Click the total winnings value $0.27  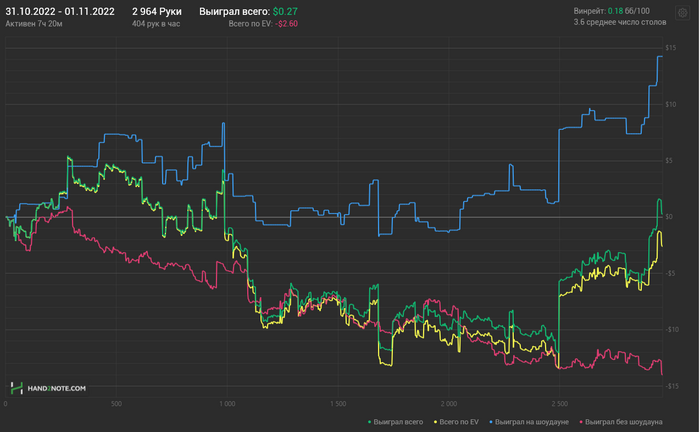285,12
